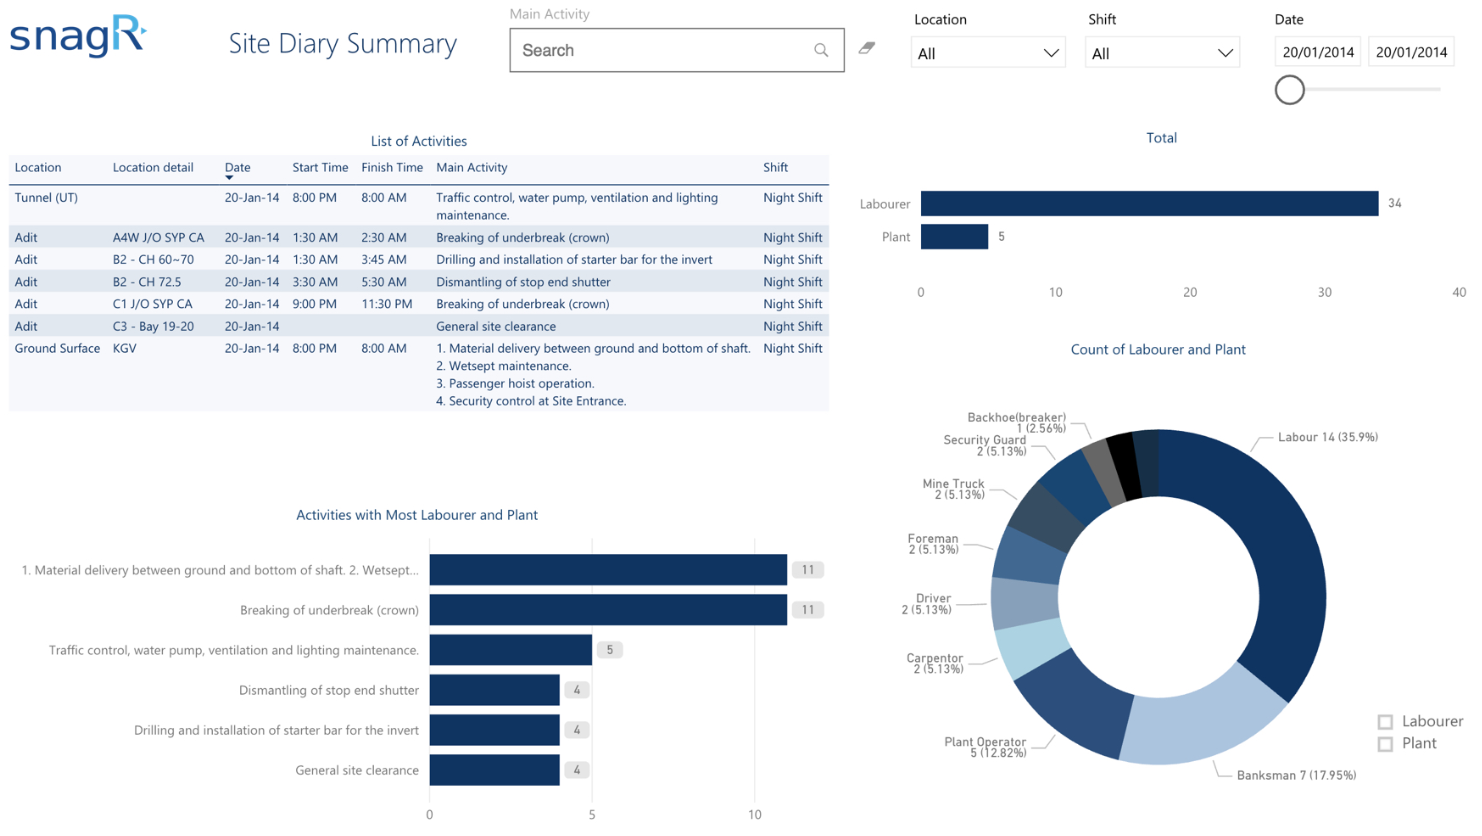The width and height of the screenshot is (1482, 836).
Task: Click the Location detail column header
Action: click(x=153, y=168)
